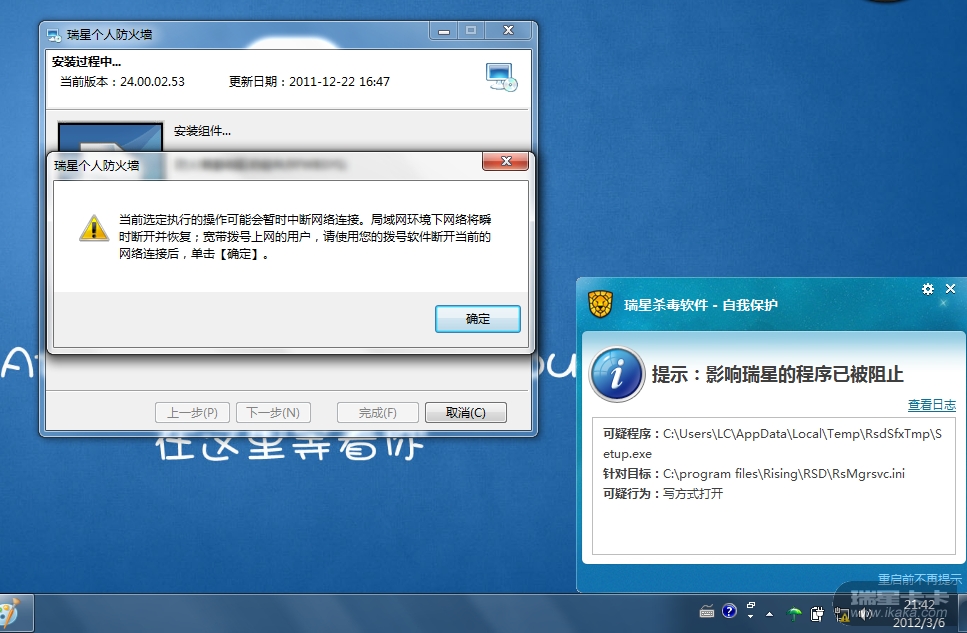Close the 瑞星个人防火墙 warning dialog via red X
967x633 pixels.
click(506, 162)
